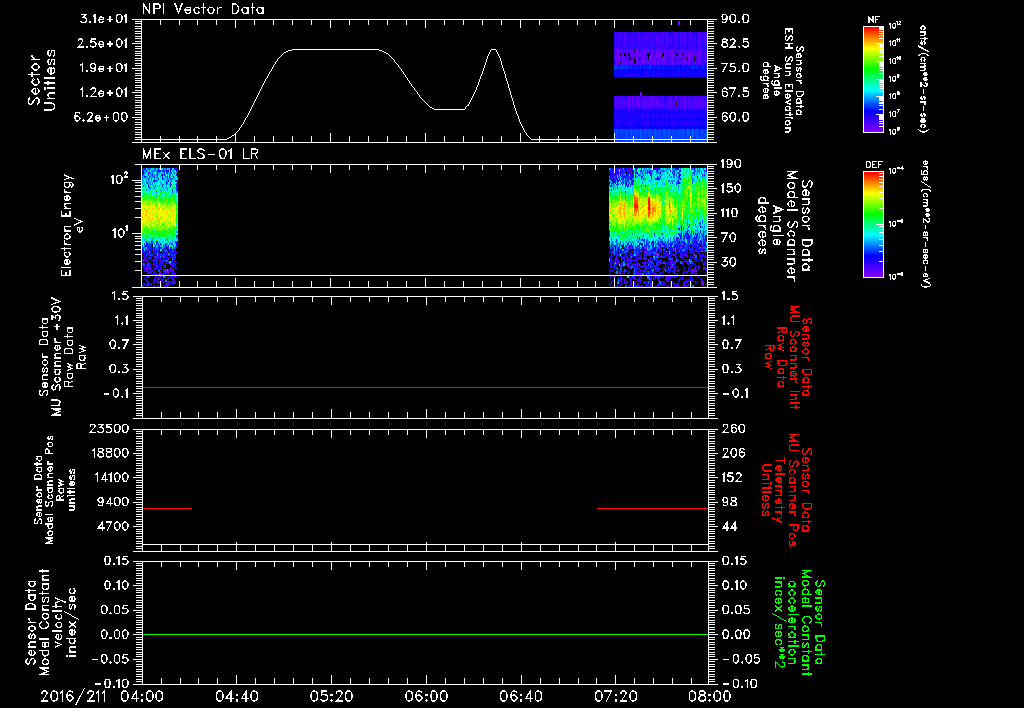
Task: Click the '67.5' Sun Elevation Angle tick
Action: point(735,93)
